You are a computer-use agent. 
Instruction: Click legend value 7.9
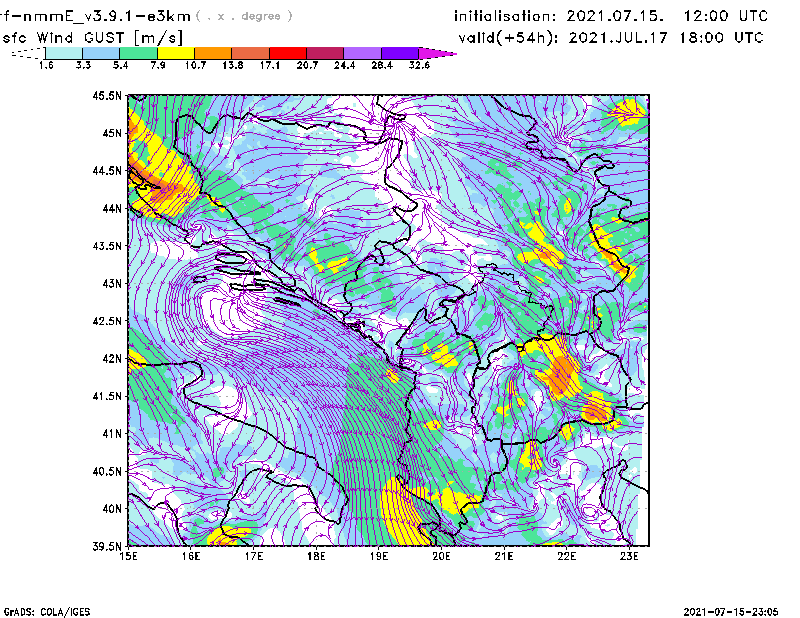click(158, 65)
